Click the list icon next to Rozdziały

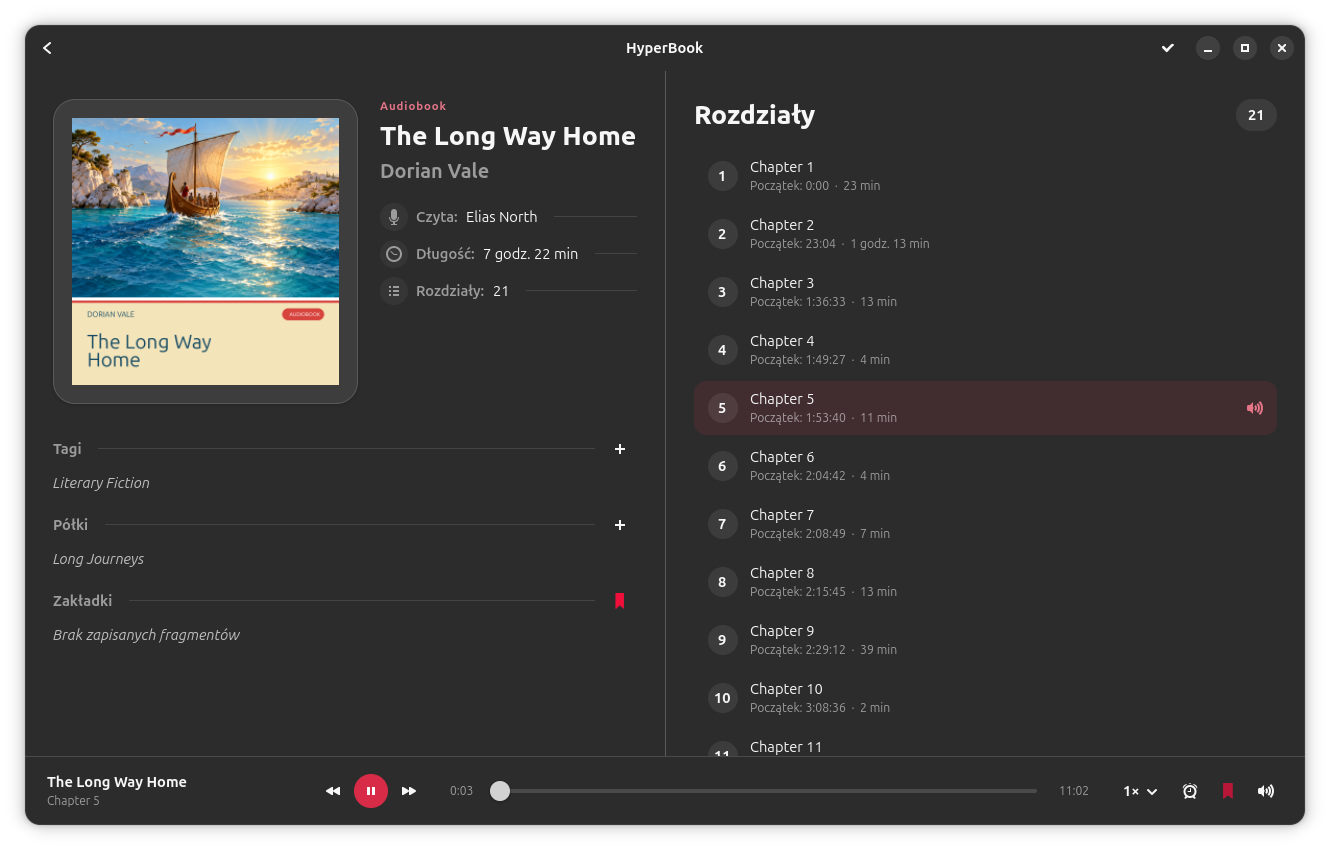394,291
